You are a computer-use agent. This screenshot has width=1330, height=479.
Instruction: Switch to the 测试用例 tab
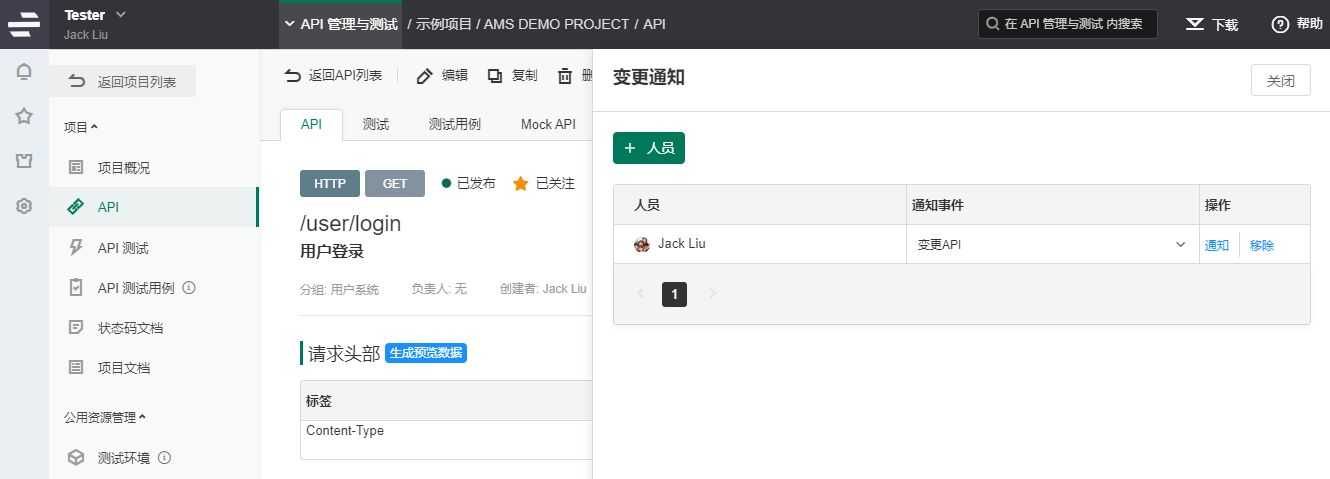(x=455, y=125)
